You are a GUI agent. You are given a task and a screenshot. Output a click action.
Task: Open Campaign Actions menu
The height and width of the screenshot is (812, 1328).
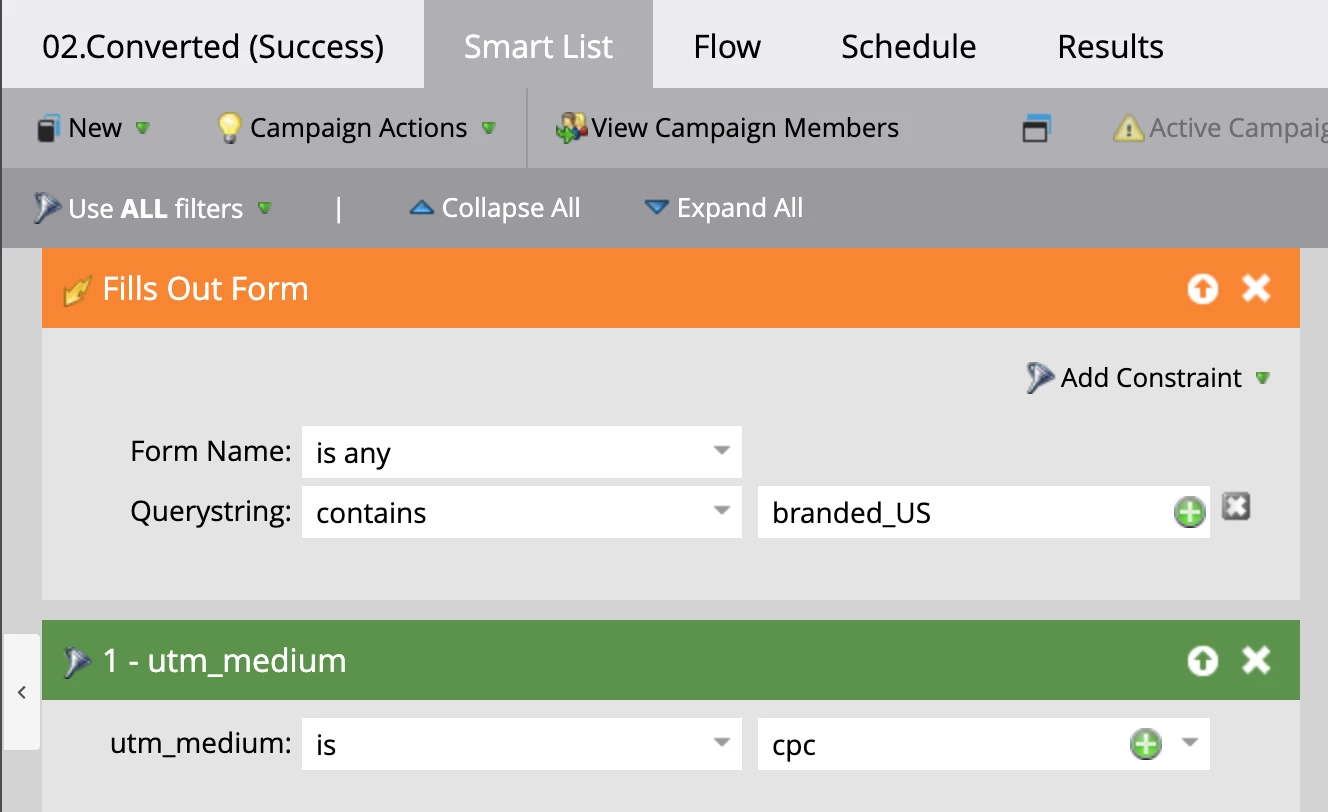(357, 129)
